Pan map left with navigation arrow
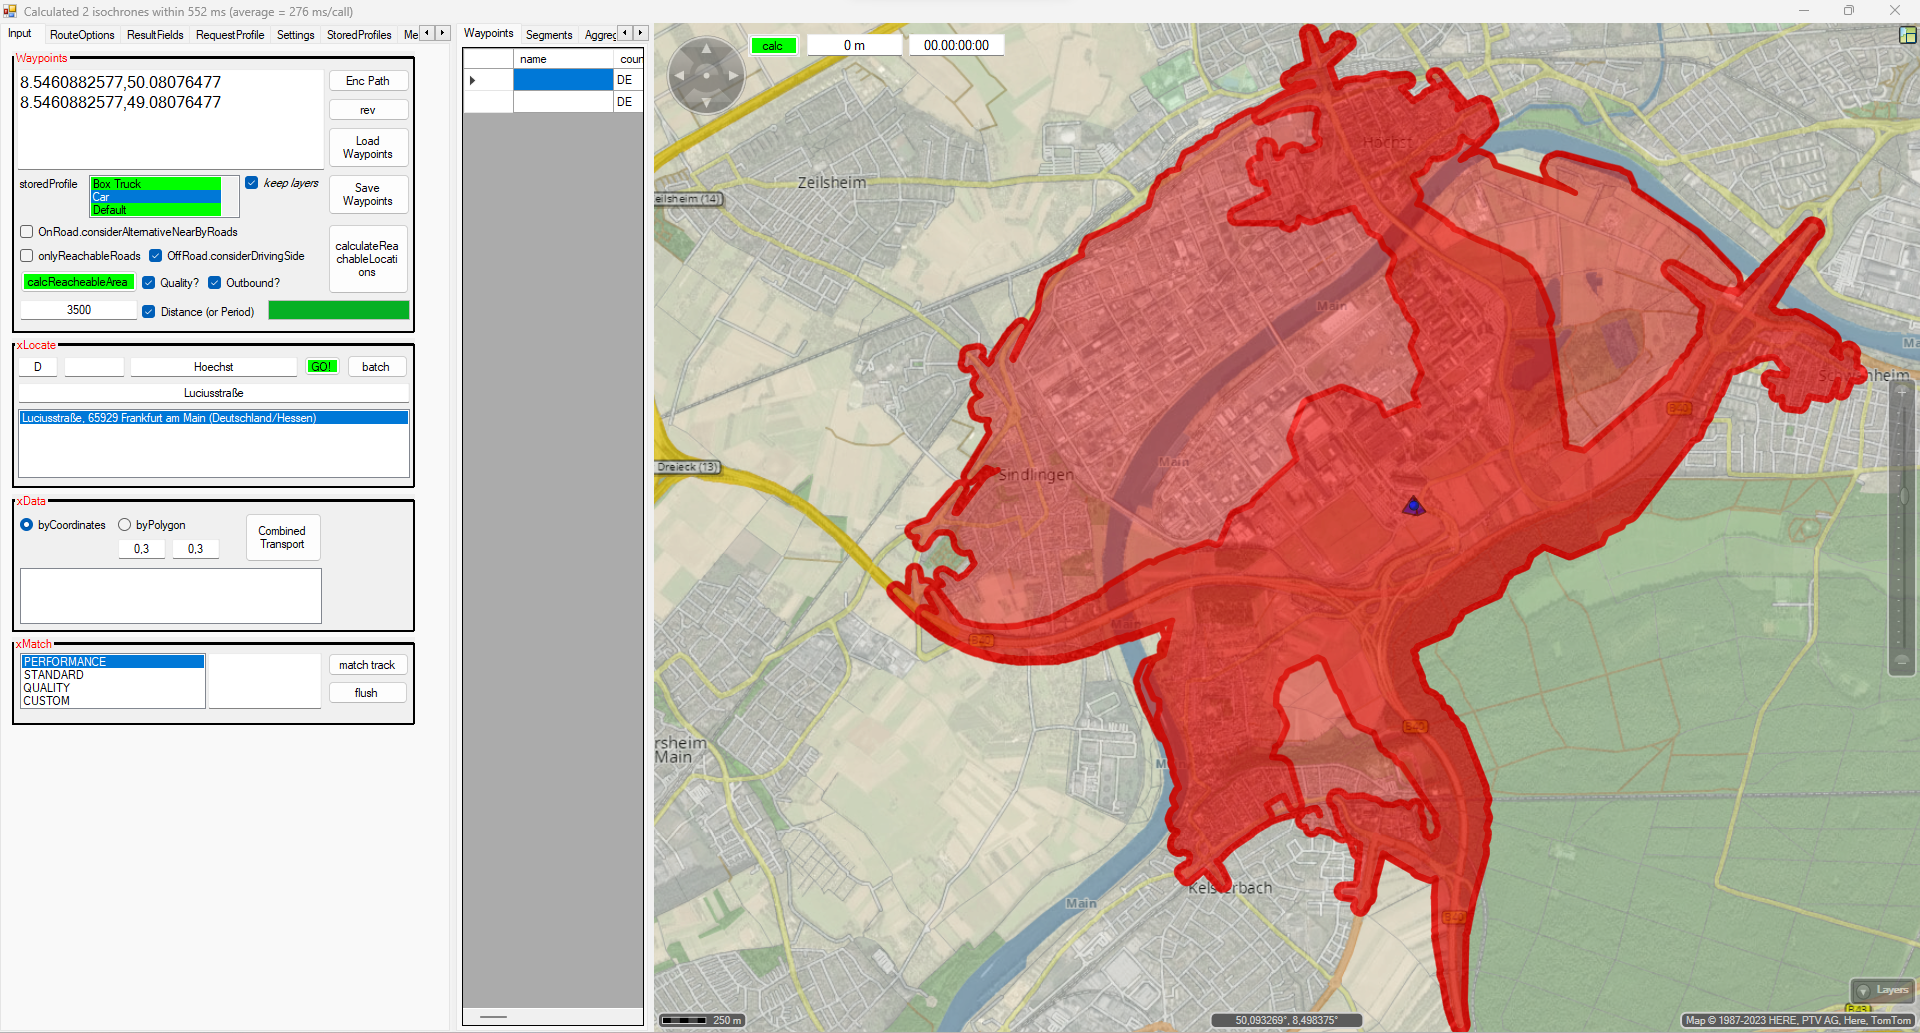Image resolution: width=1920 pixels, height=1033 pixels. point(680,75)
